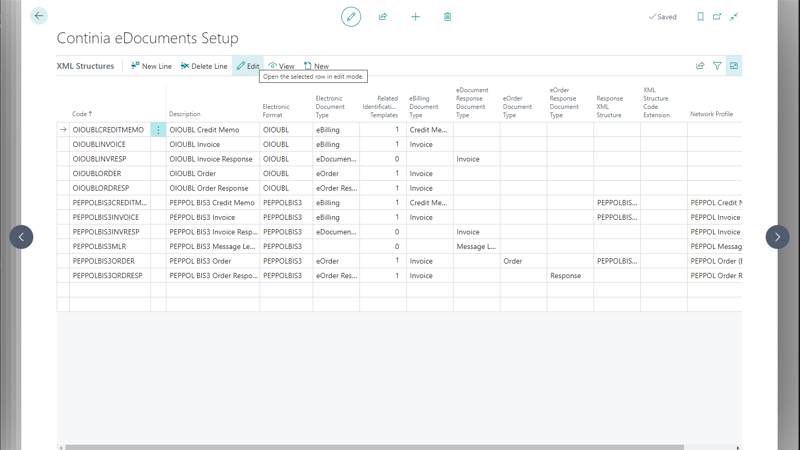Sort by the Code column header

point(81,114)
